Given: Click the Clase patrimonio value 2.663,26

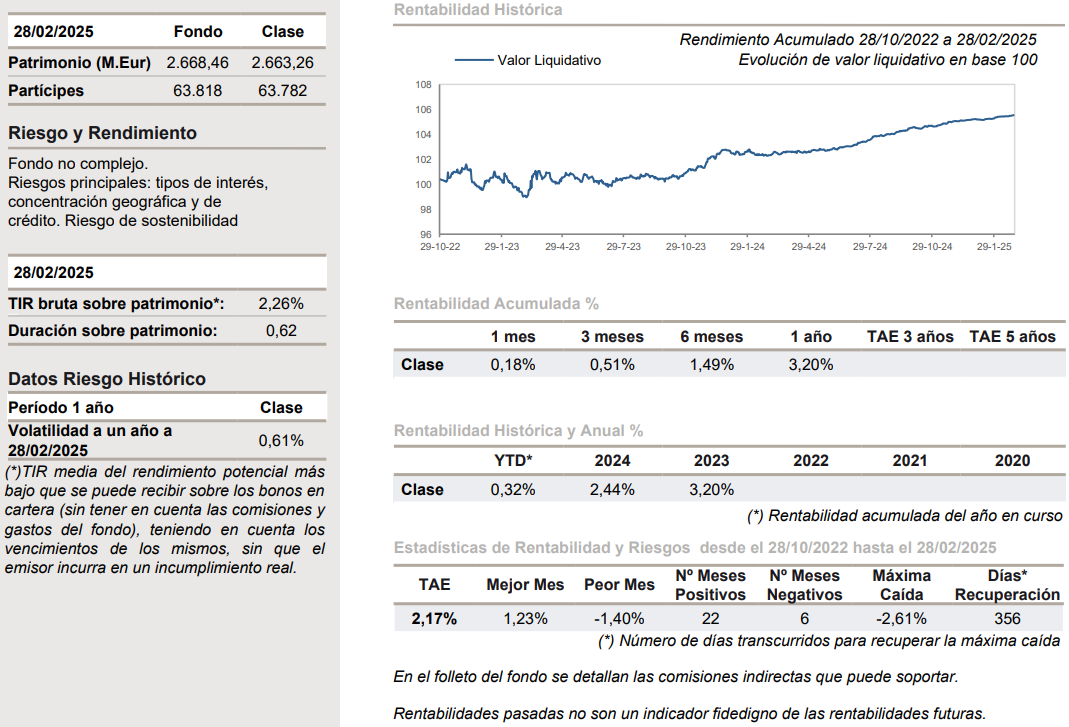Looking at the screenshot, I should click(x=282, y=63).
